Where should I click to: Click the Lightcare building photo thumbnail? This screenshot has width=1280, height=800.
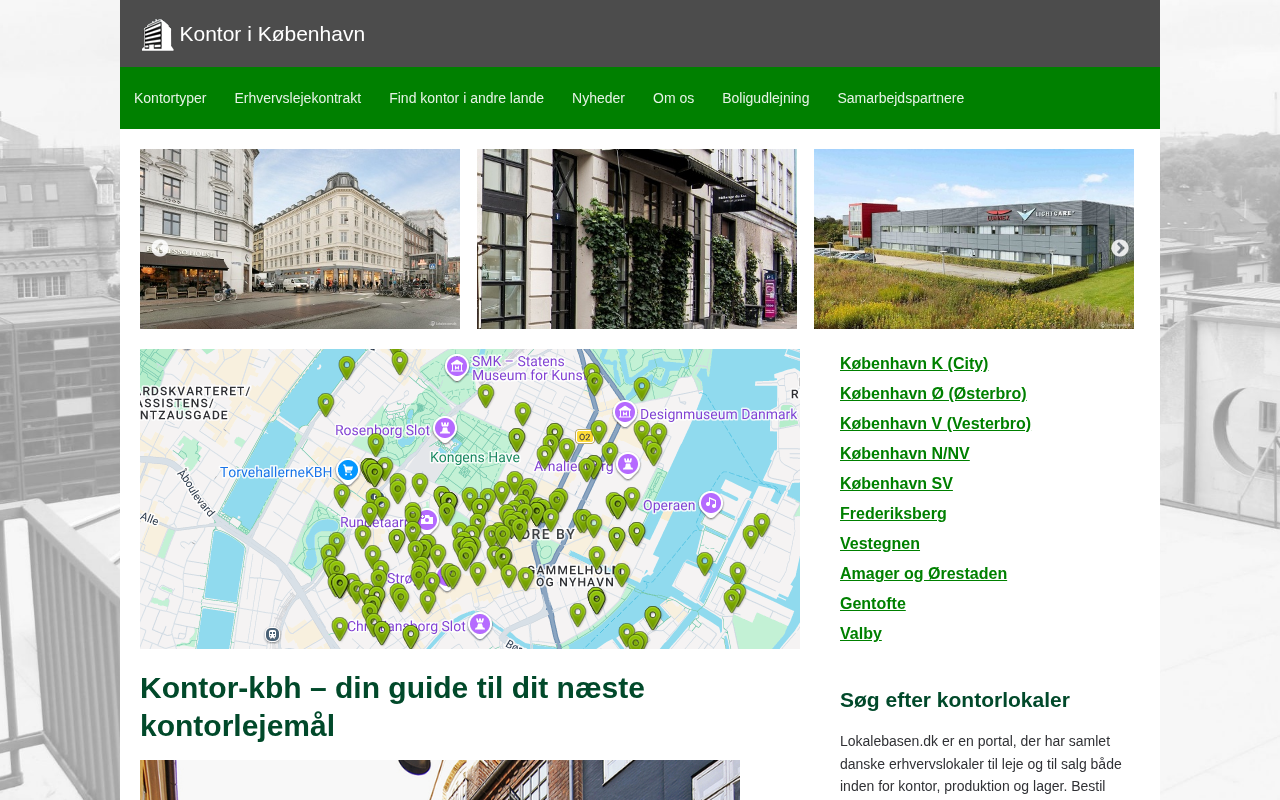pyautogui.click(x=974, y=239)
